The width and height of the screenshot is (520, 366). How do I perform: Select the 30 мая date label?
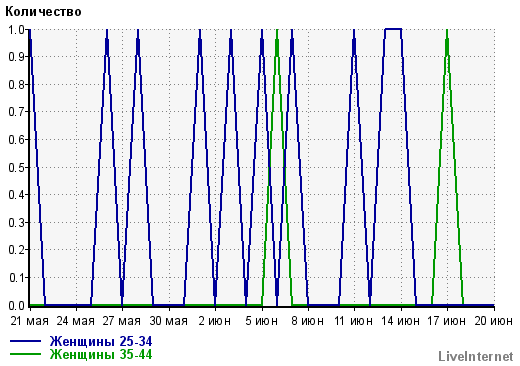(x=168, y=321)
